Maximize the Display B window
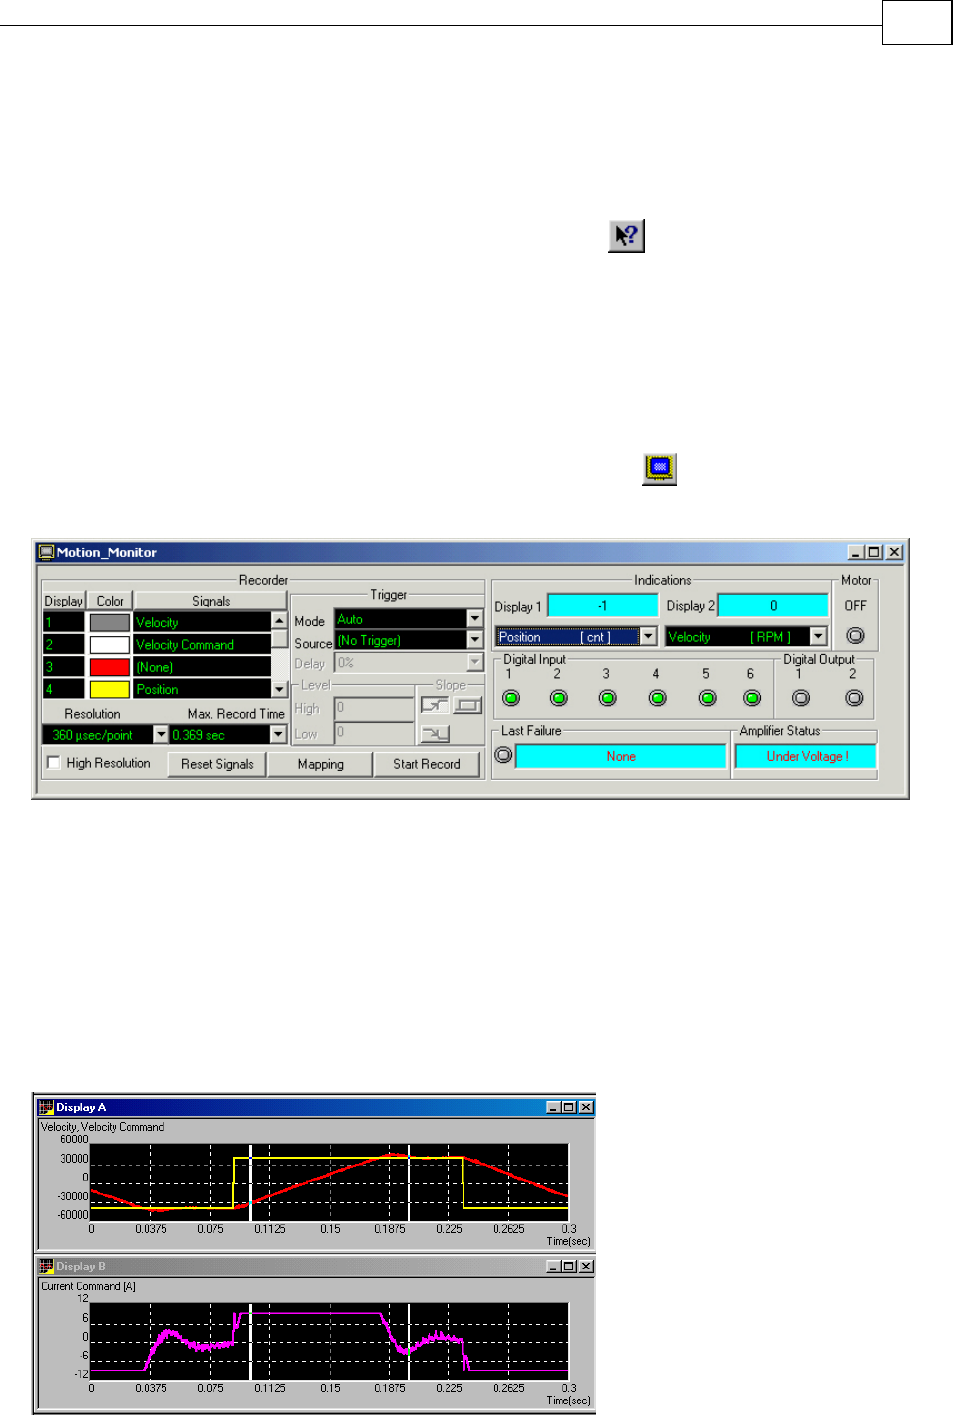 click(569, 1266)
